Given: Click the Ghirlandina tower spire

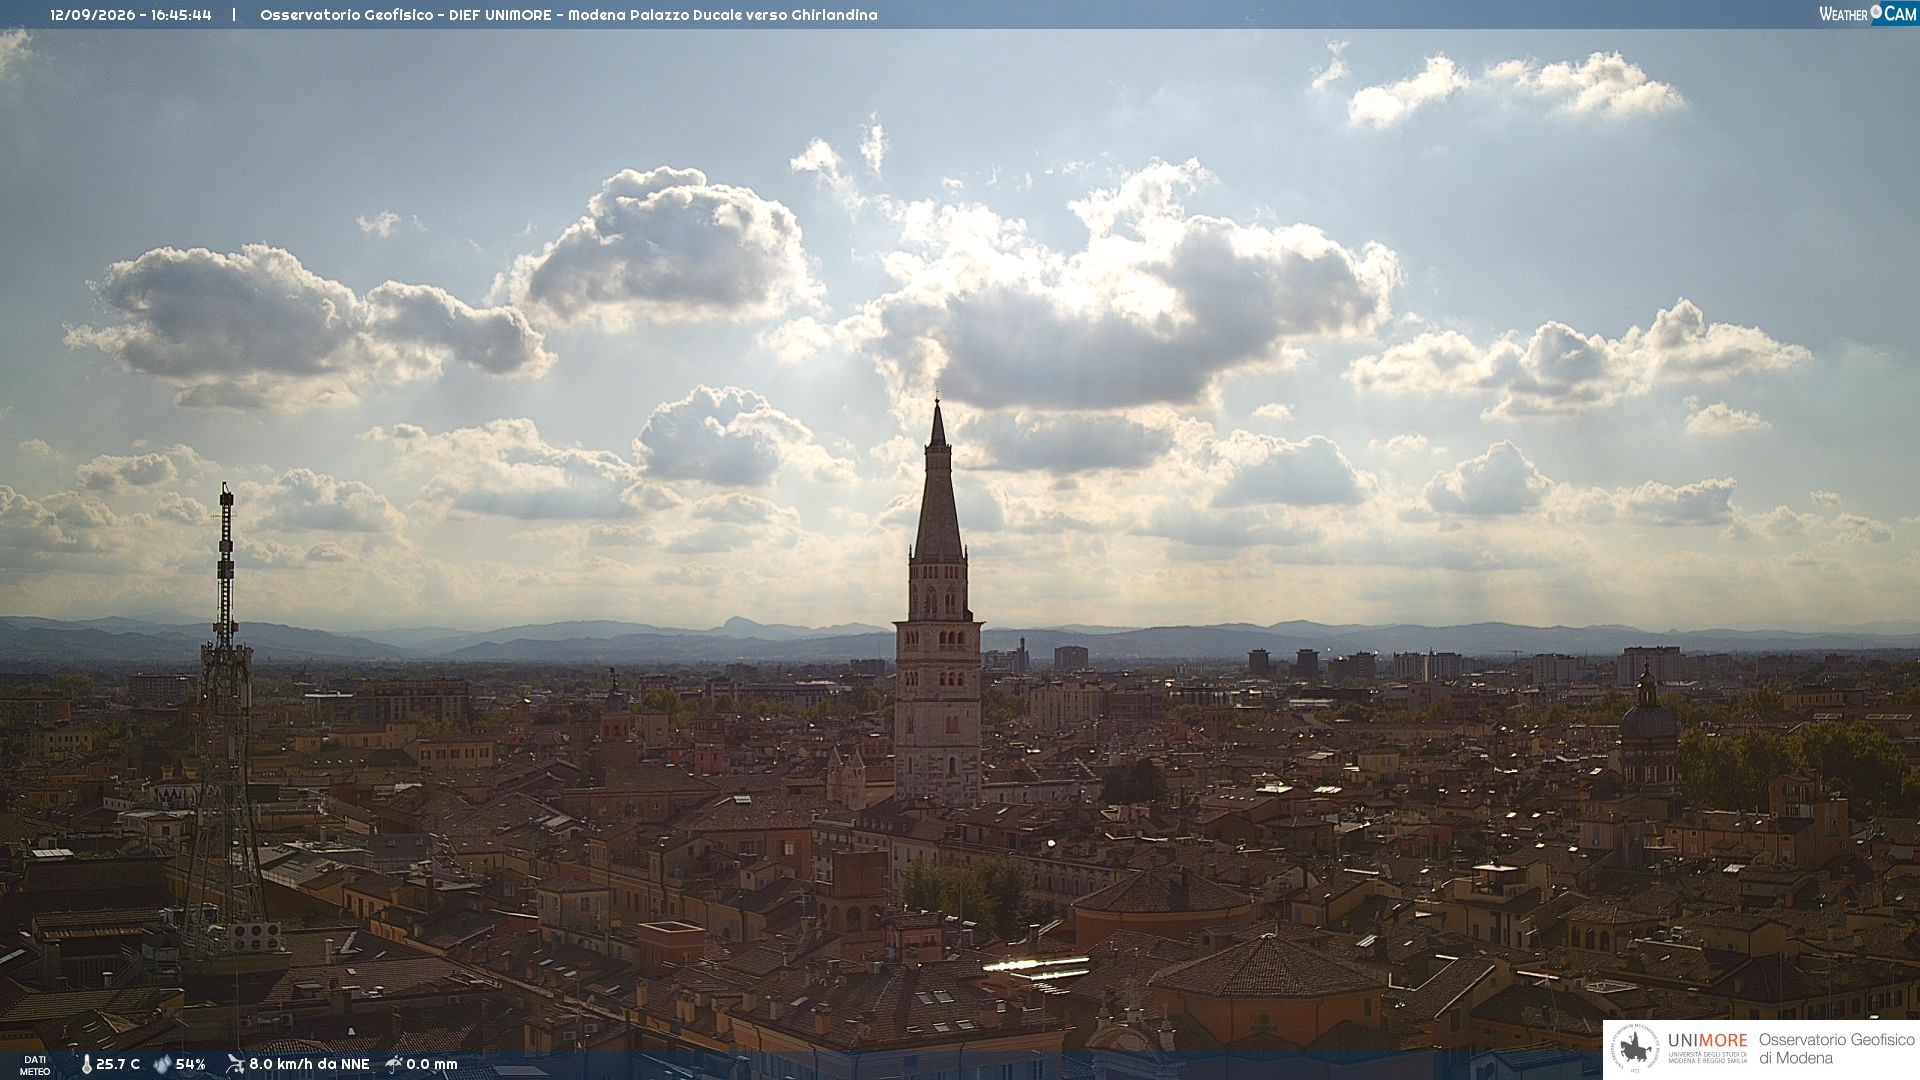Looking at the screenshot, I should click(938, 480).
